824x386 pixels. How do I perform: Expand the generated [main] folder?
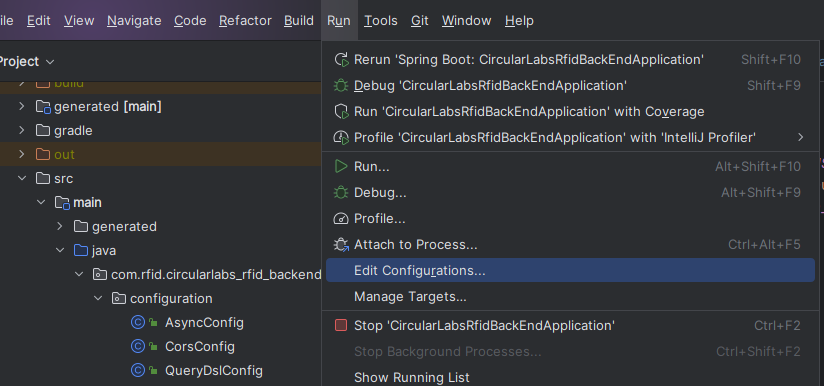[22, 107]
